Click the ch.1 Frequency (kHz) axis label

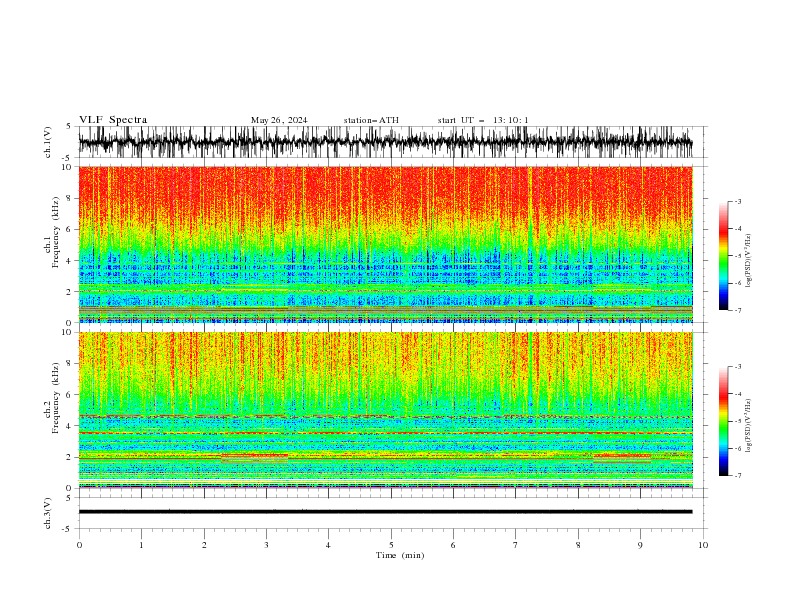(53, 233)
